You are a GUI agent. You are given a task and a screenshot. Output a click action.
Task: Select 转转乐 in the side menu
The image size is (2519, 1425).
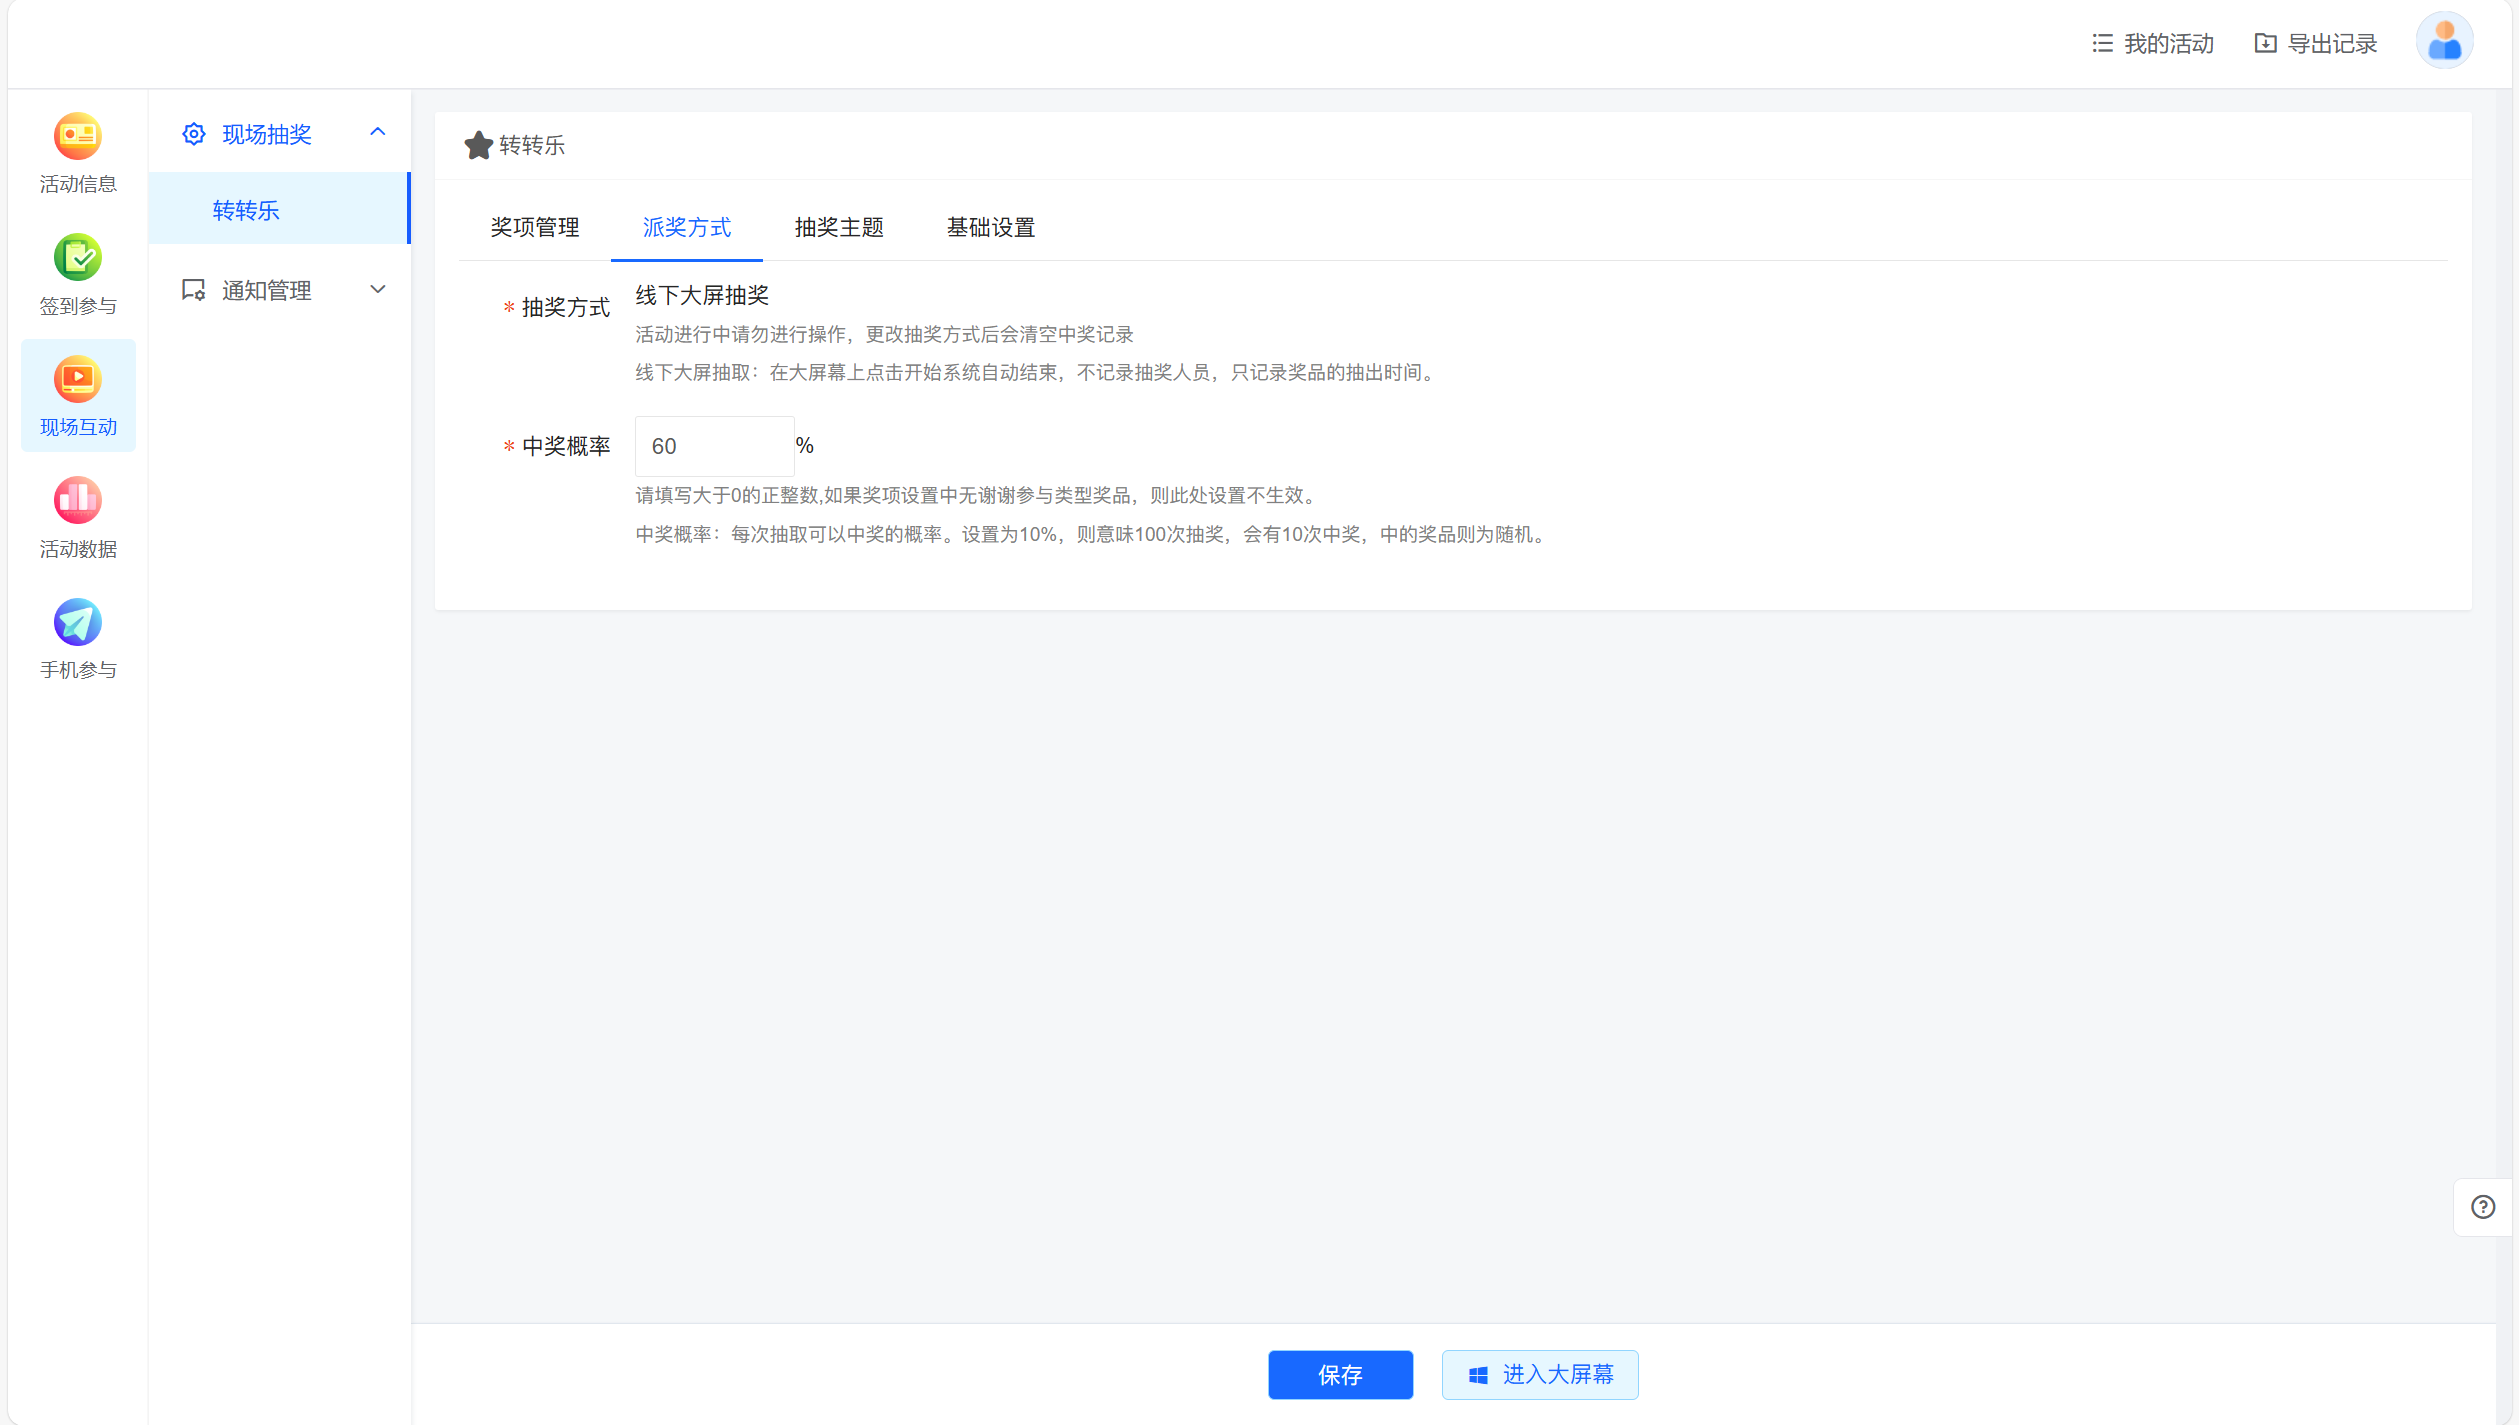pyautogui.click(x=279, y=209)
